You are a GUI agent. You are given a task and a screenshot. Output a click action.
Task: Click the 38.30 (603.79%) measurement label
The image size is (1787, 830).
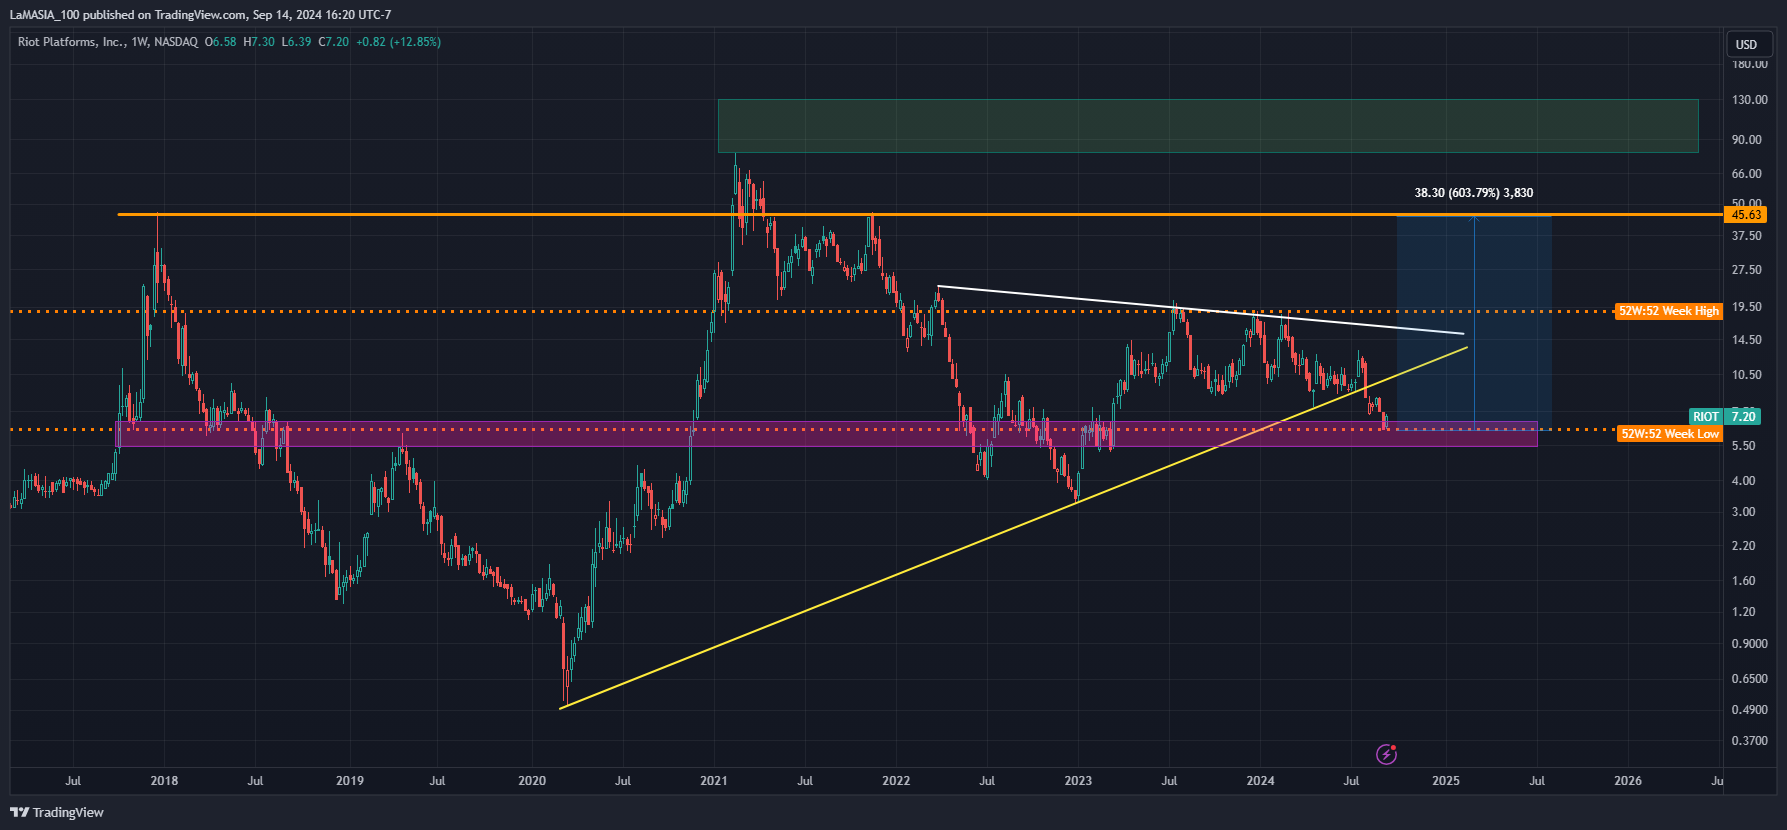[x=1473, y=193]
